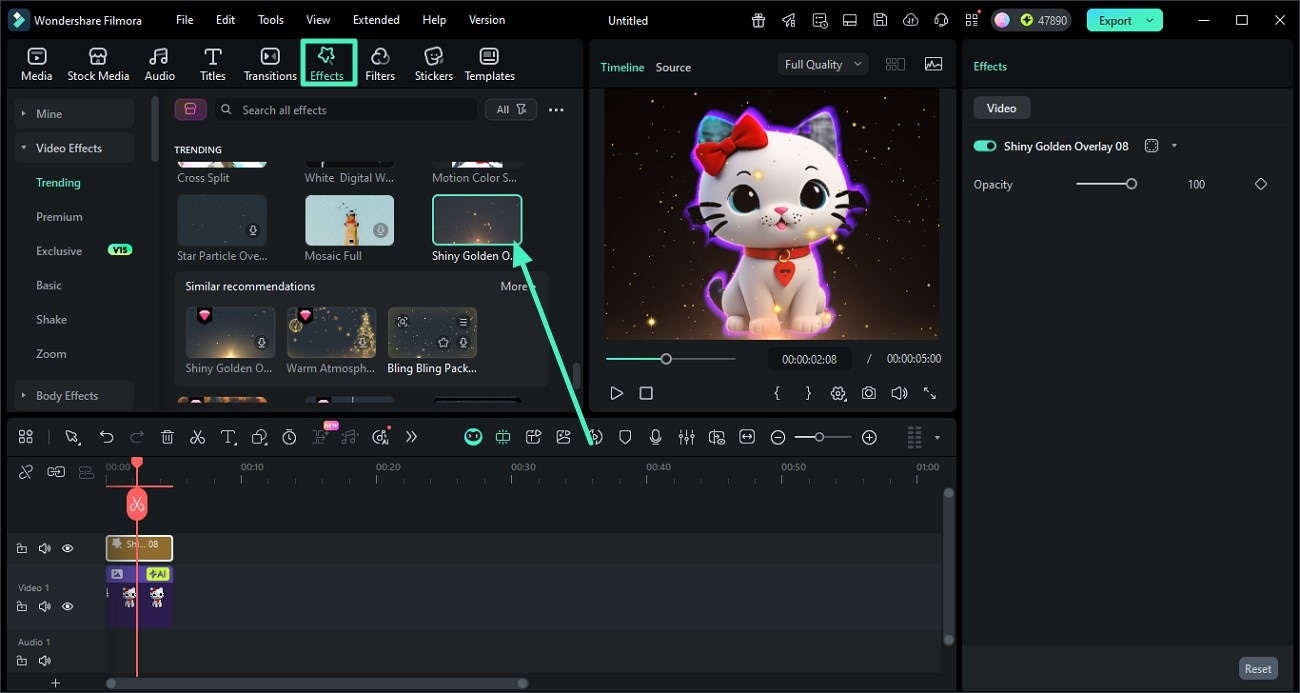Open the Text tool
The width and height of the screenshot is (1300, 693).
pos(226,437)
